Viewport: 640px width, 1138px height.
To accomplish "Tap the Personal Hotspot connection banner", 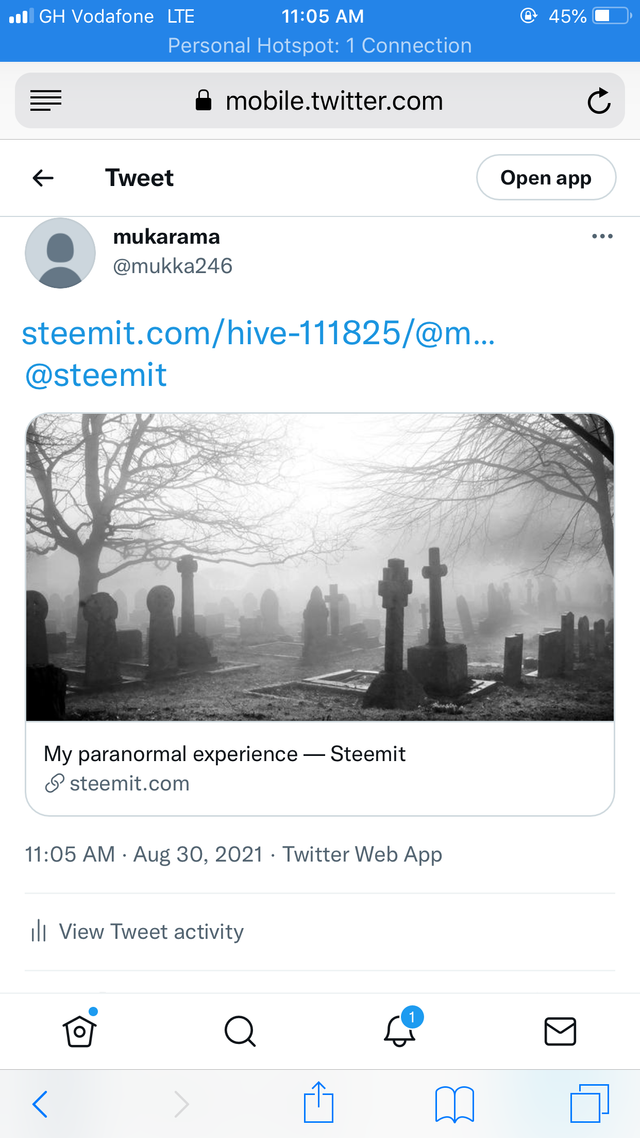I will pos(320,46).
